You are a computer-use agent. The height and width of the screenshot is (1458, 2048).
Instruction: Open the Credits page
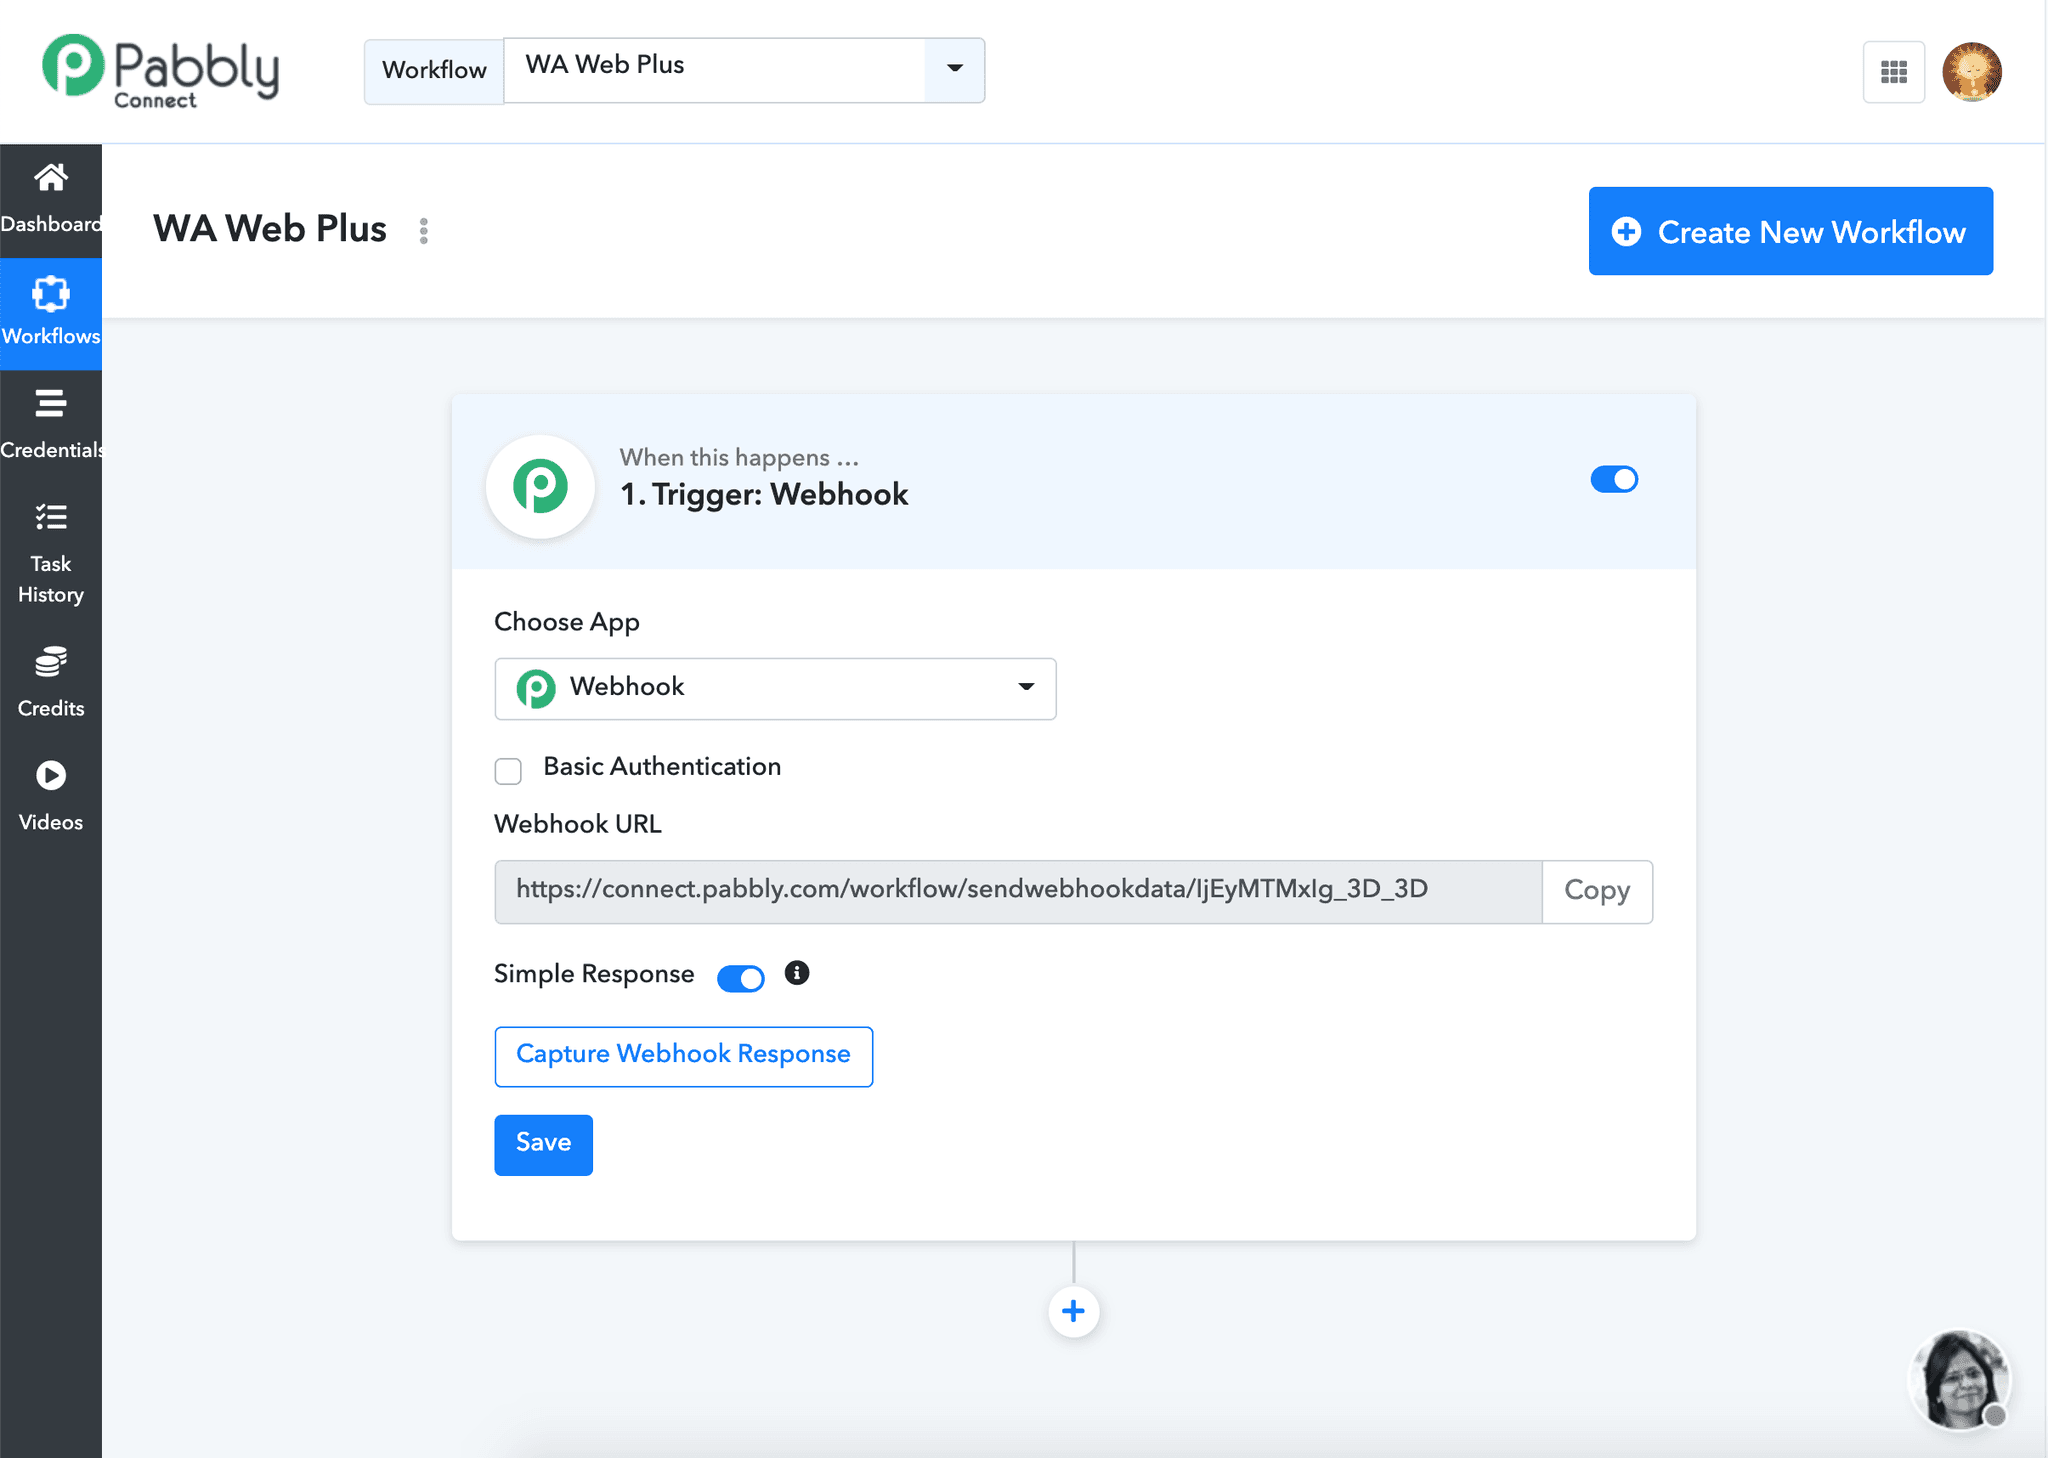(51, 680)
